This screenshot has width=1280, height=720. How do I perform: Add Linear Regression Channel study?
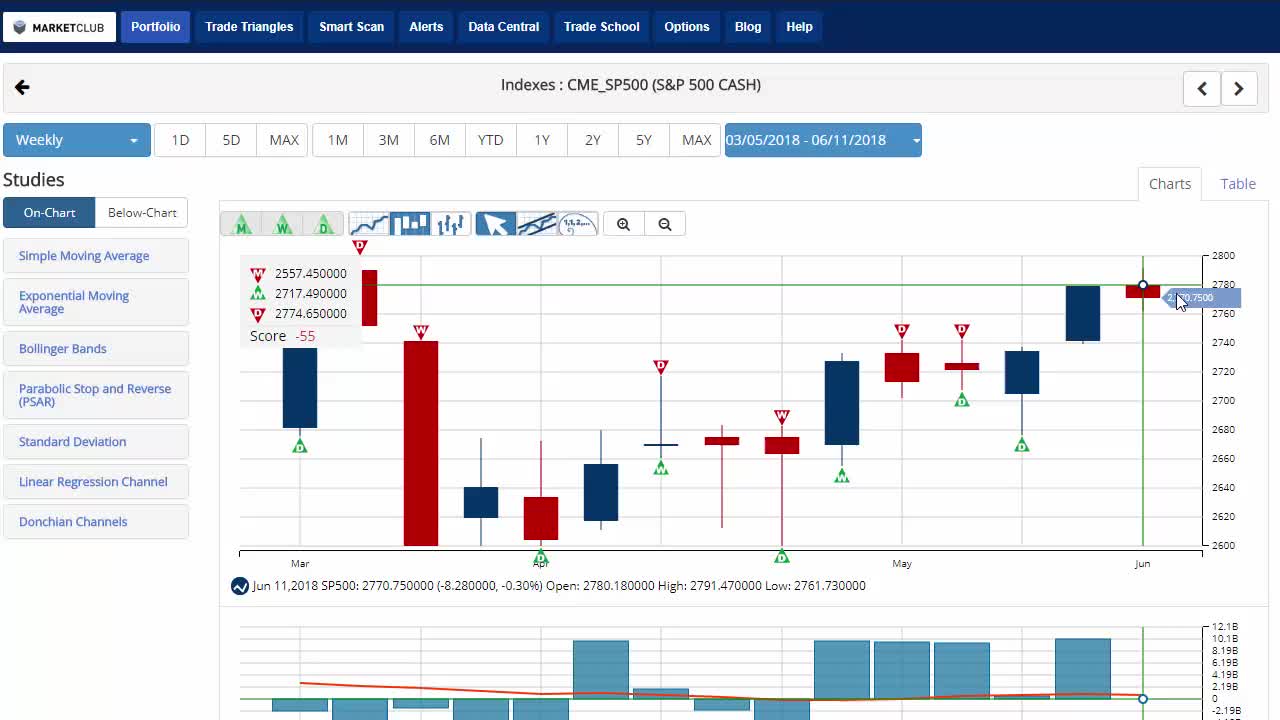pyautogui.click(x=96, y=482)
